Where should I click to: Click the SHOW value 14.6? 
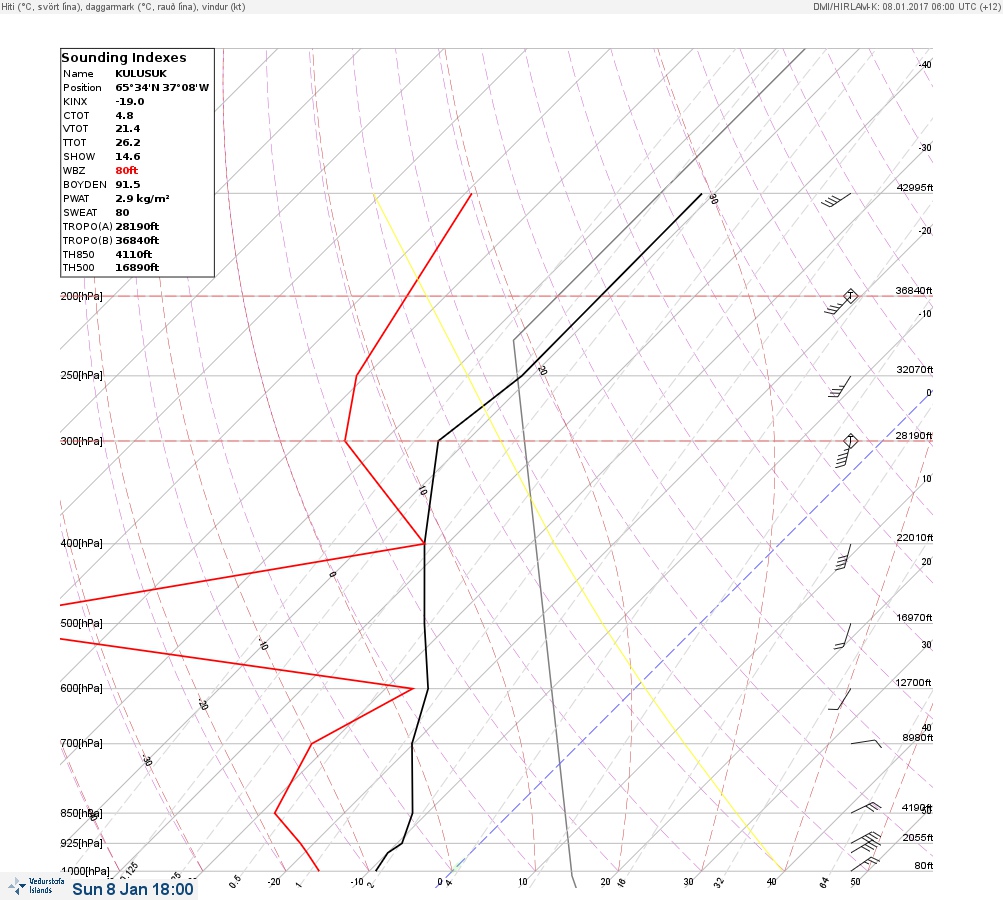[127, 157]
